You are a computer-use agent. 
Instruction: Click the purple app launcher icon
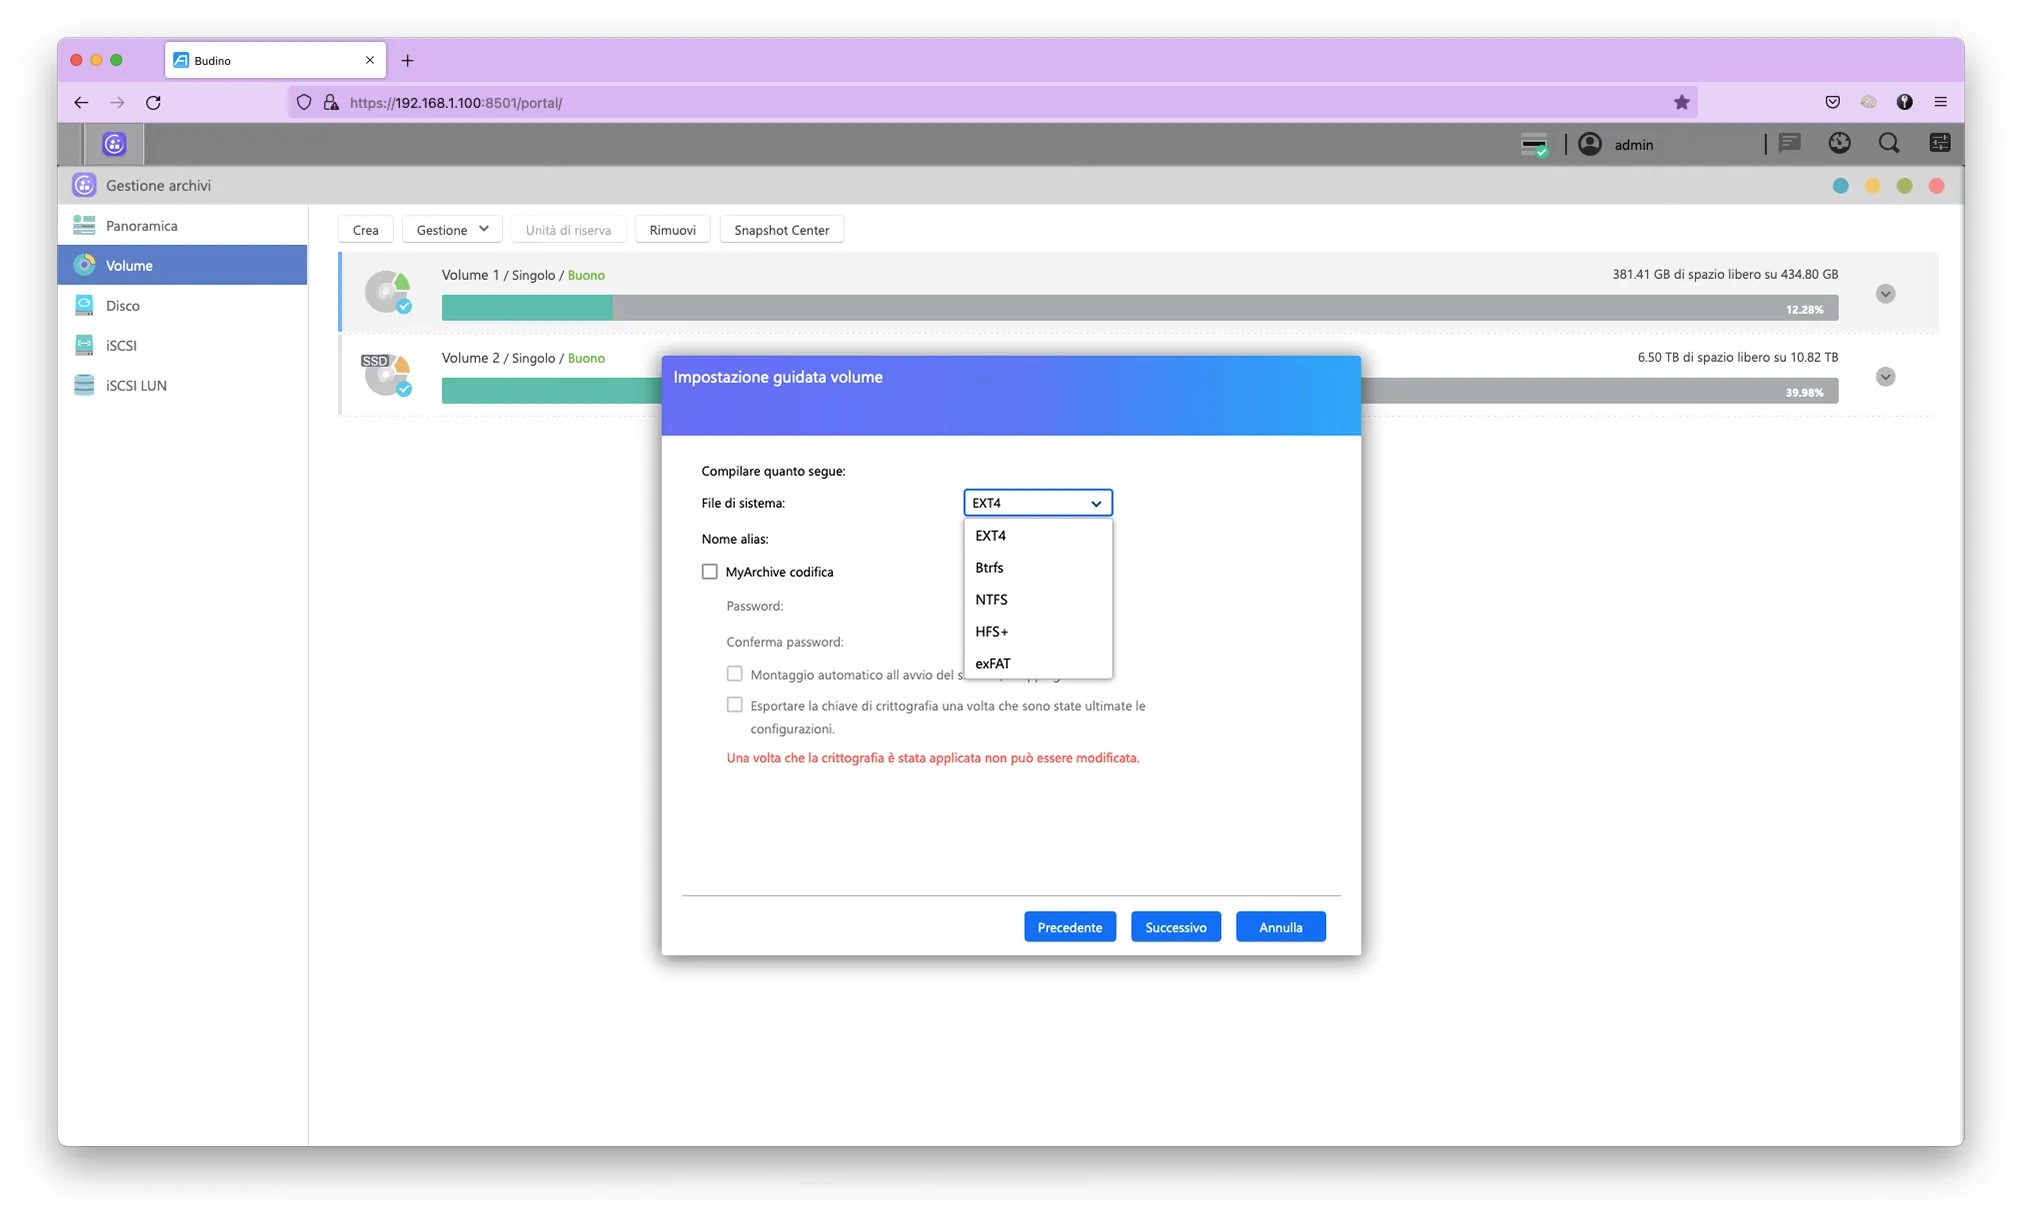click(x=114, y=144)
